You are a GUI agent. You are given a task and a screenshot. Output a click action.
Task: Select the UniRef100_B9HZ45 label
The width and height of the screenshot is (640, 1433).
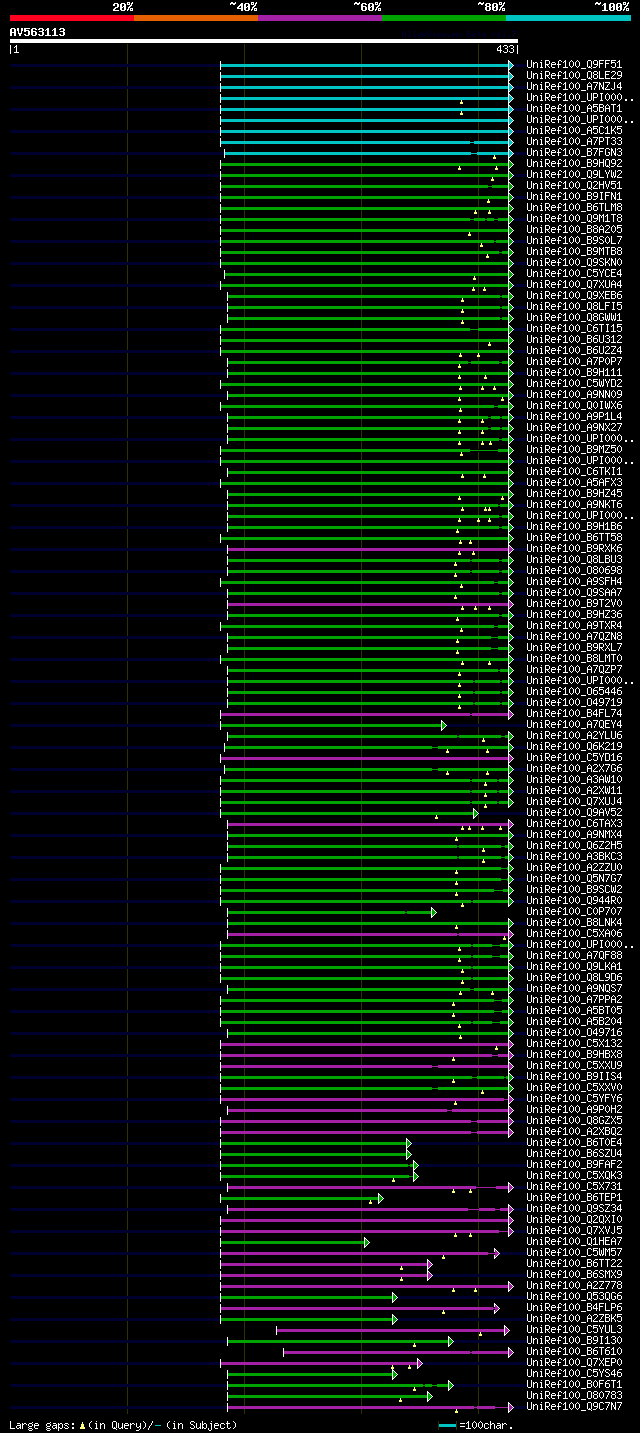click(x=574, y=493)
